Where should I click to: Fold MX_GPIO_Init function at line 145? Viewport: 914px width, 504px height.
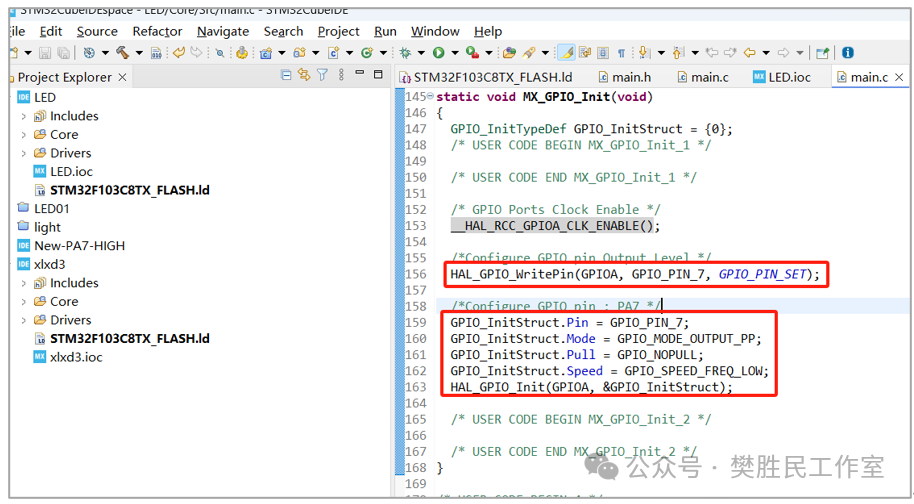(430, 96)
